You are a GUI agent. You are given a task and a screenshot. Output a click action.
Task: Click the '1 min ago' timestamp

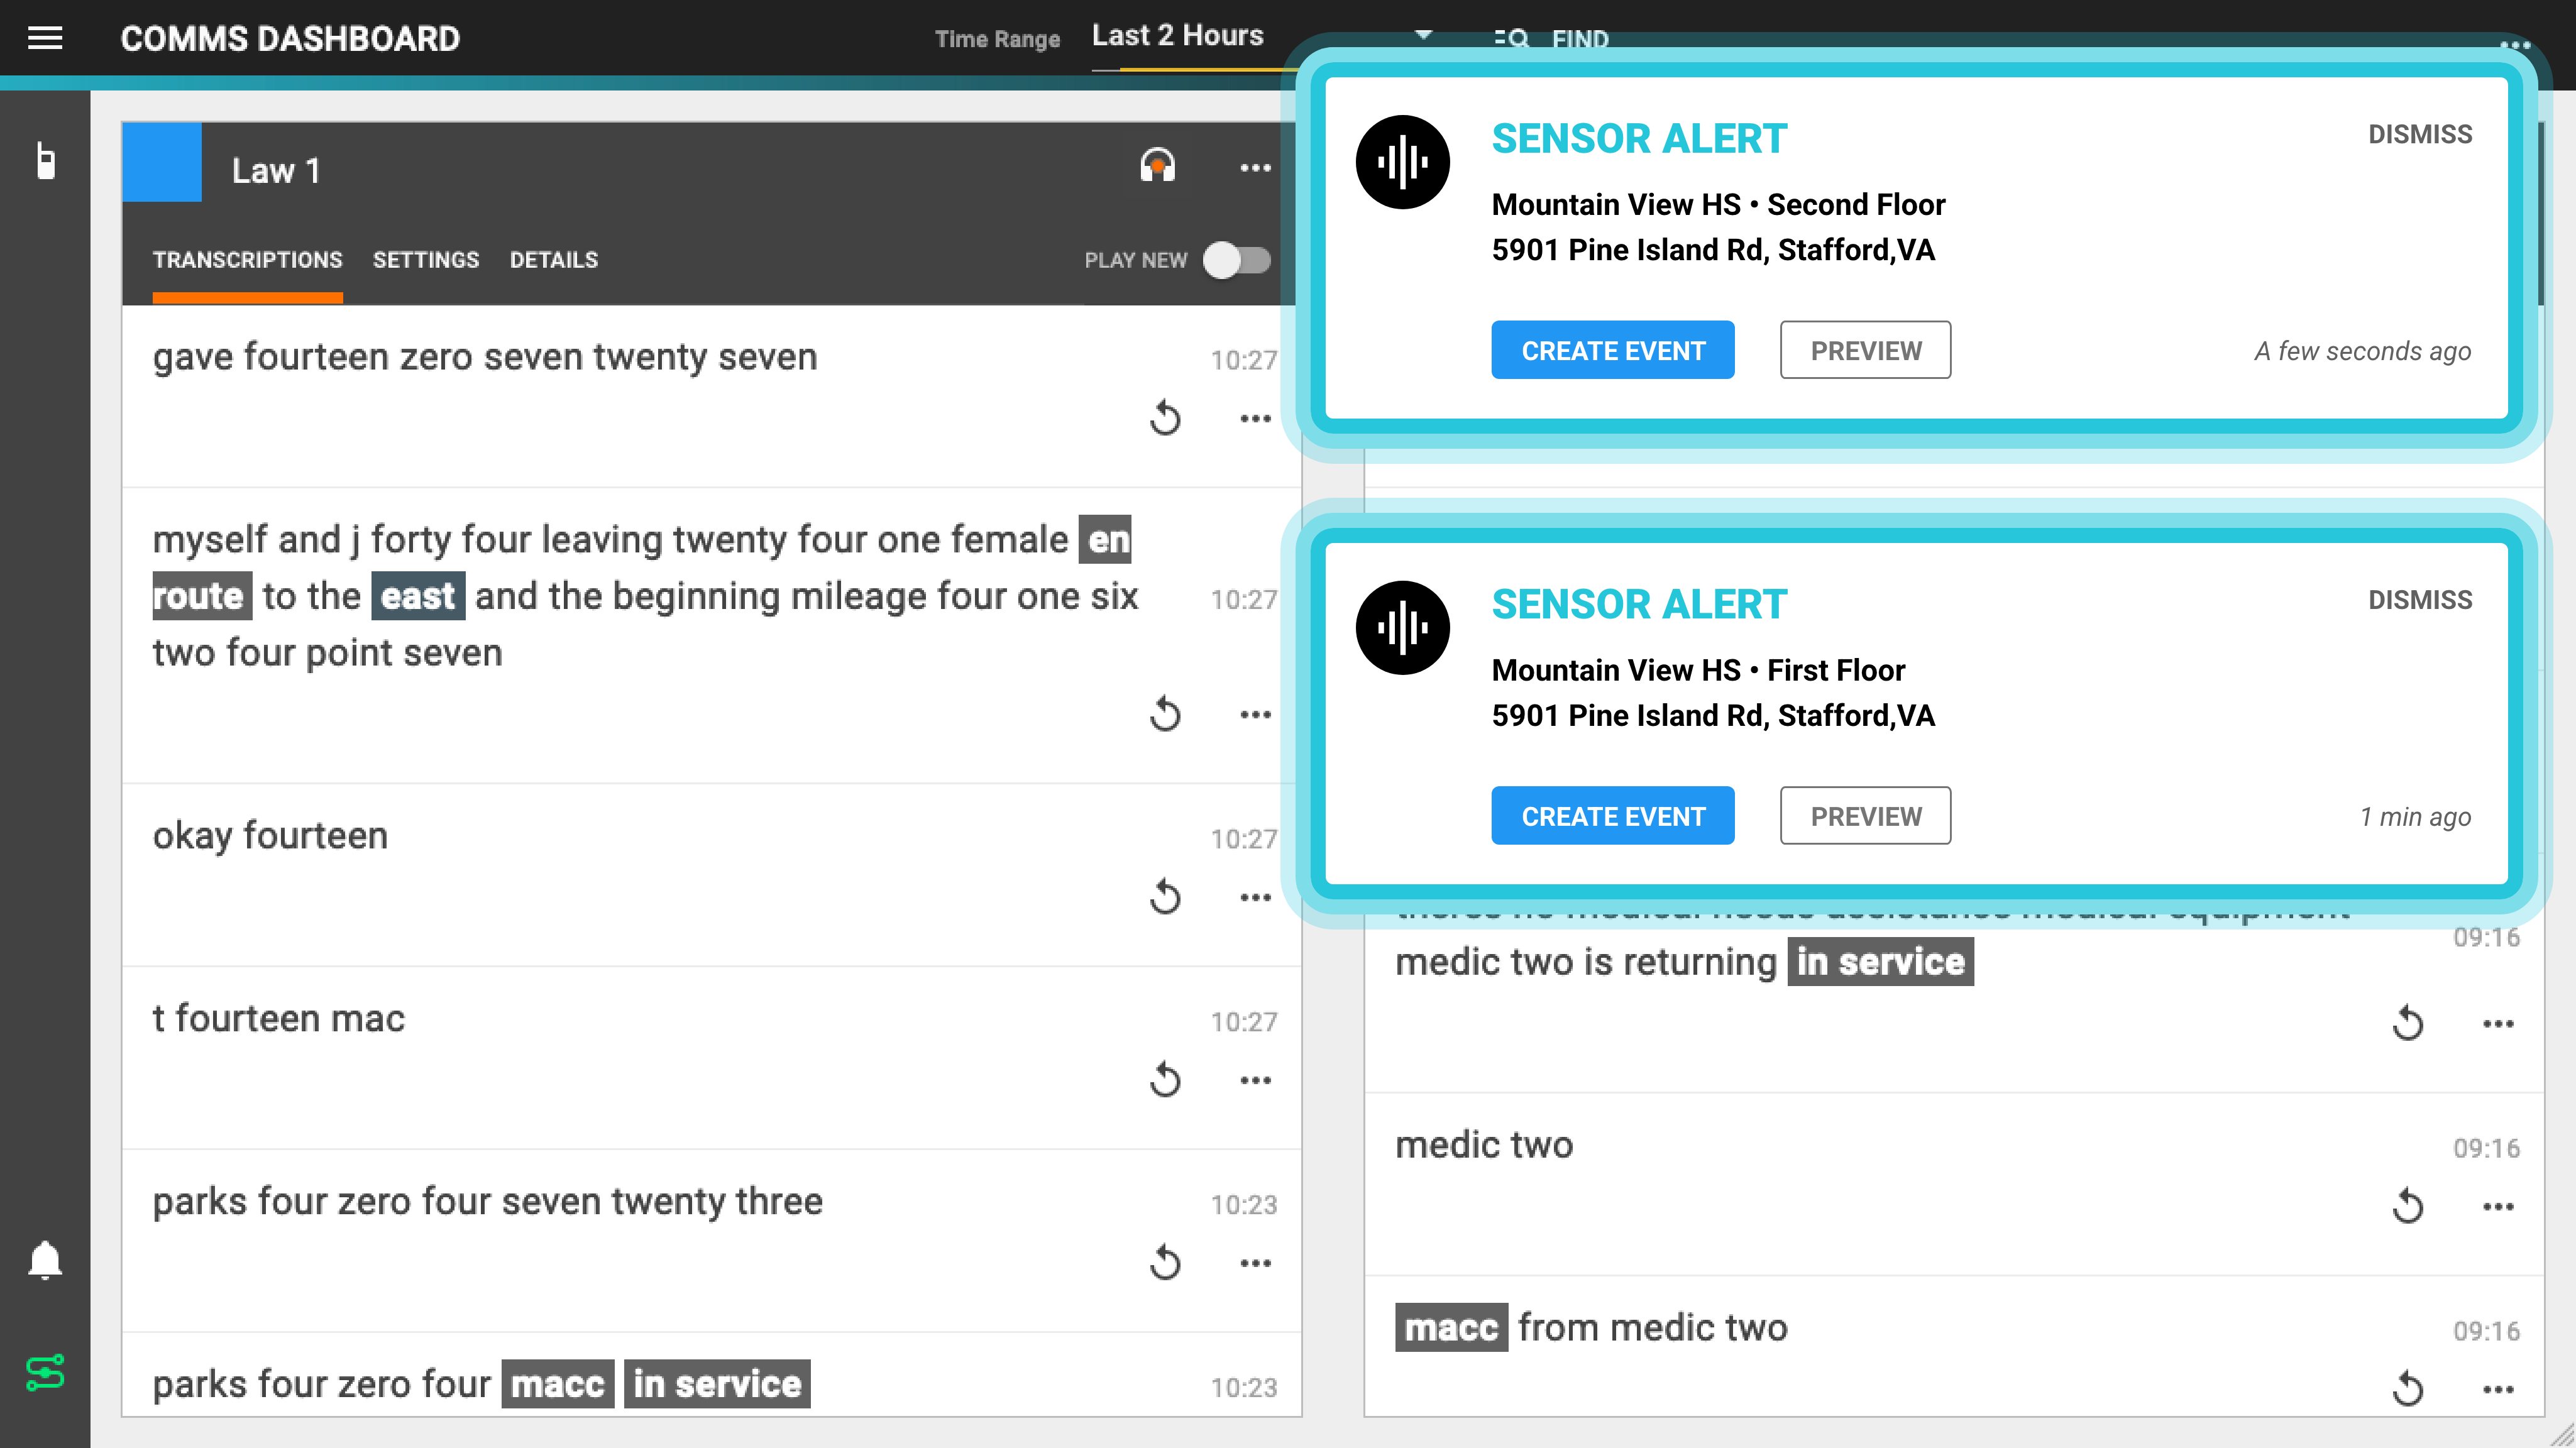coord(2415,817)
